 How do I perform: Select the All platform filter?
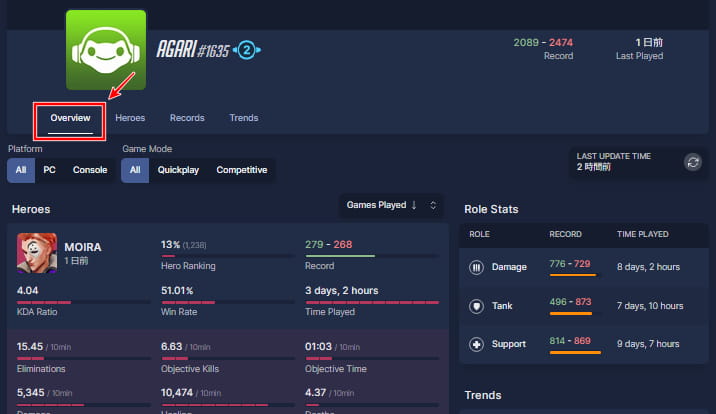coord(21,170)
